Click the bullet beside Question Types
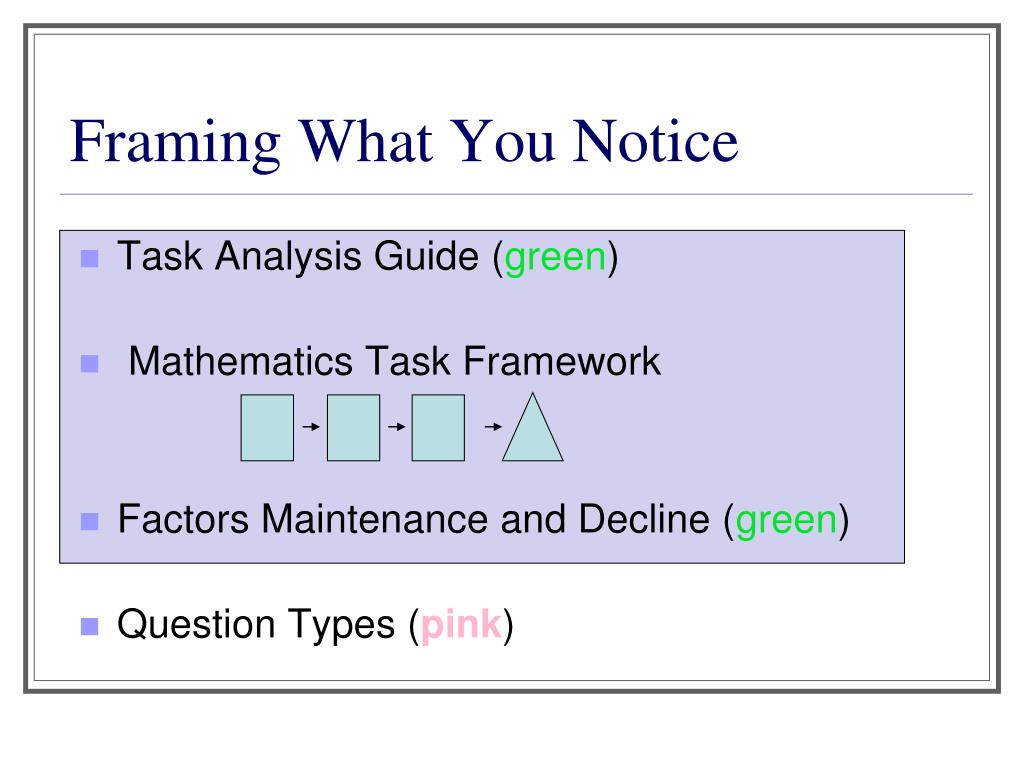Screen dimensions: 1024x768 [89, 627]
